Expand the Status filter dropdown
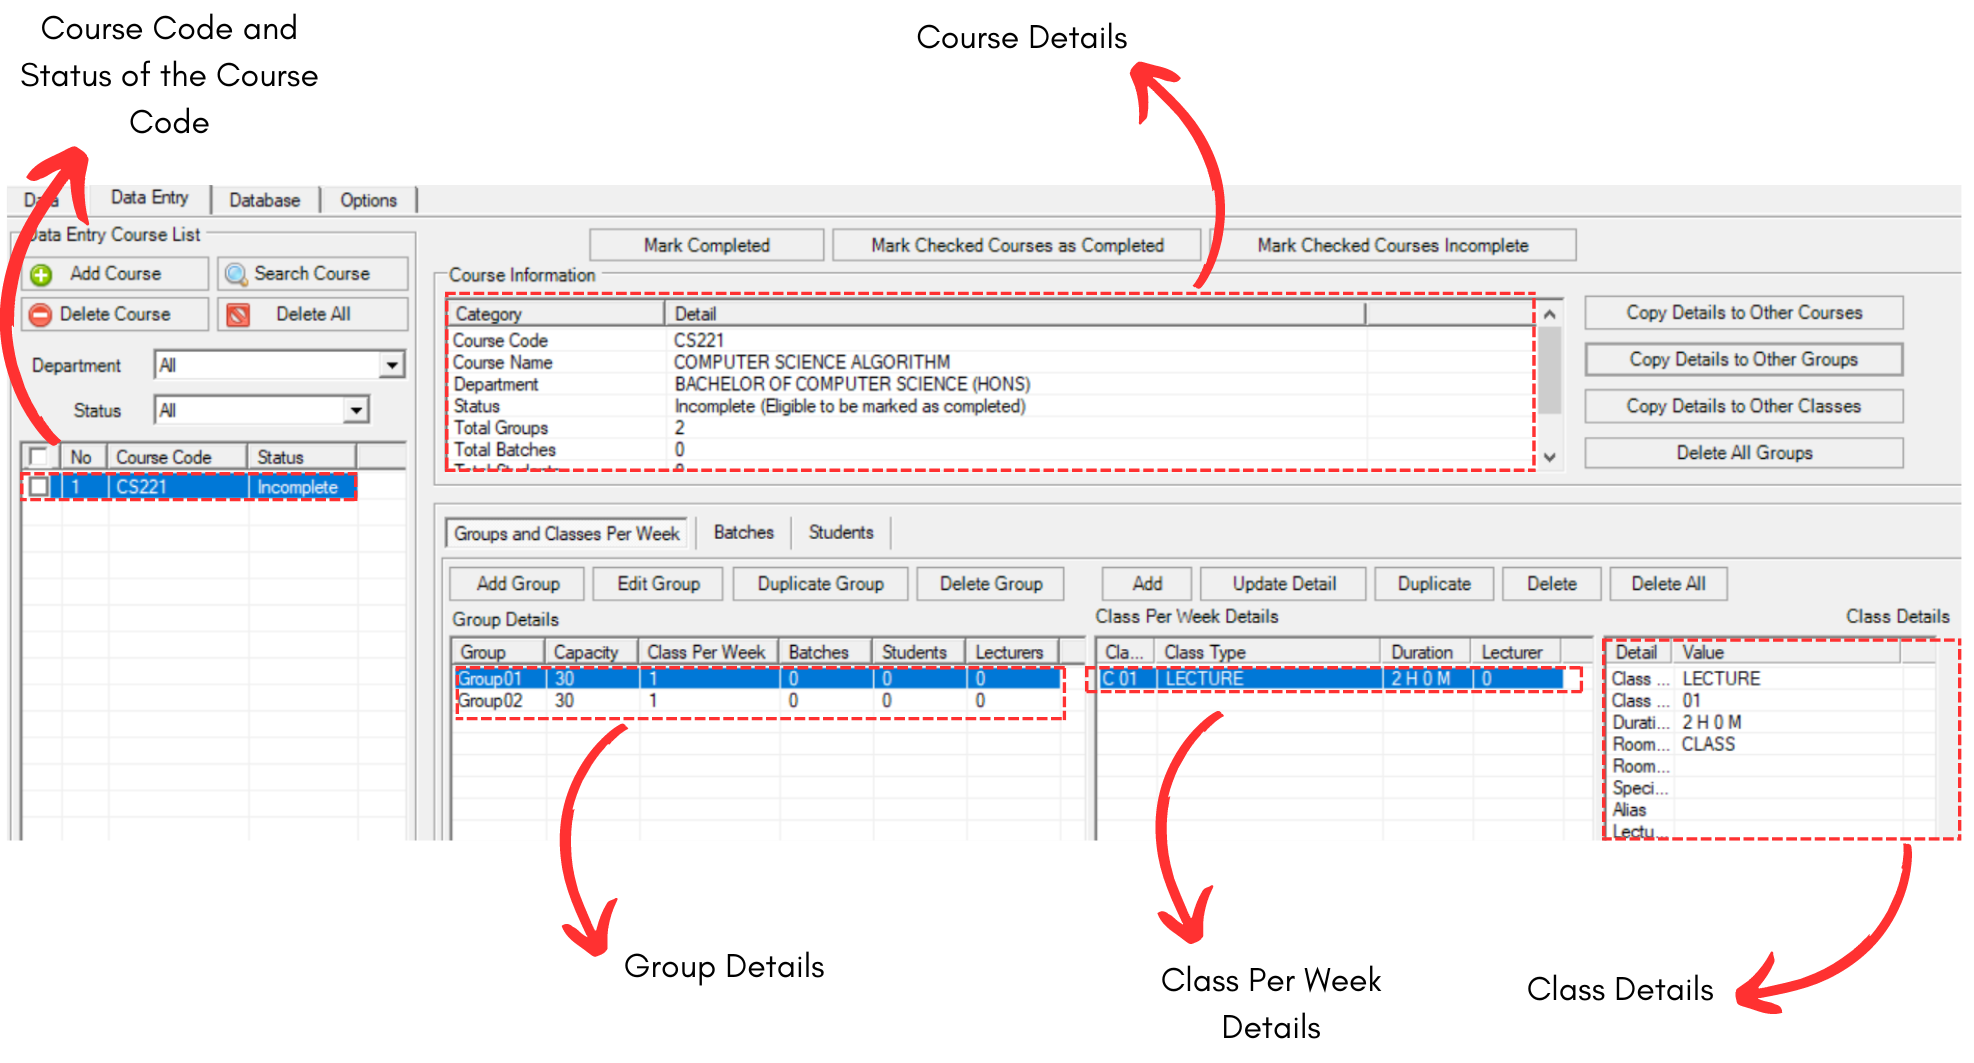Image resolution: width=1974 pixels, height=1063 pixels. 356,411
